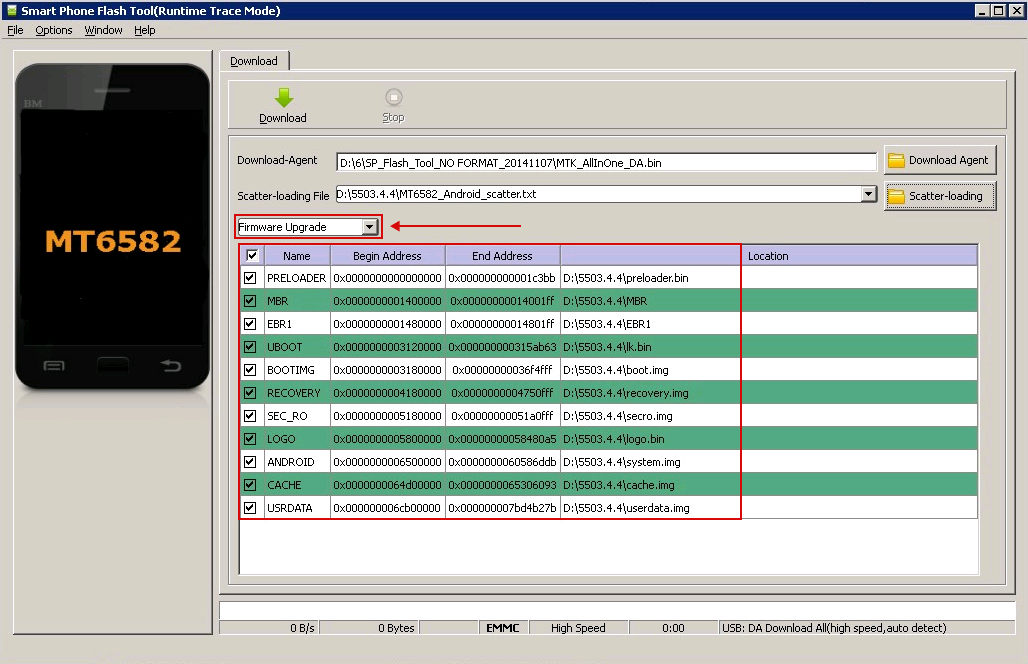The height and width of the screenshot is (664, 1028).
Task: Click the Scatter-loading folder button
Action: coord(939,196)
